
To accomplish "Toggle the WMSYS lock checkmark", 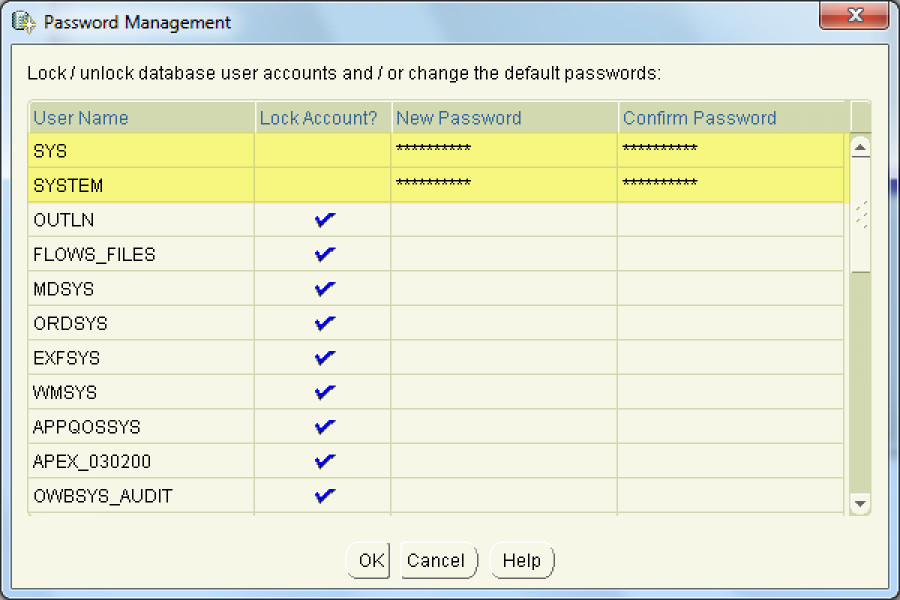I will tap(324, 392).
